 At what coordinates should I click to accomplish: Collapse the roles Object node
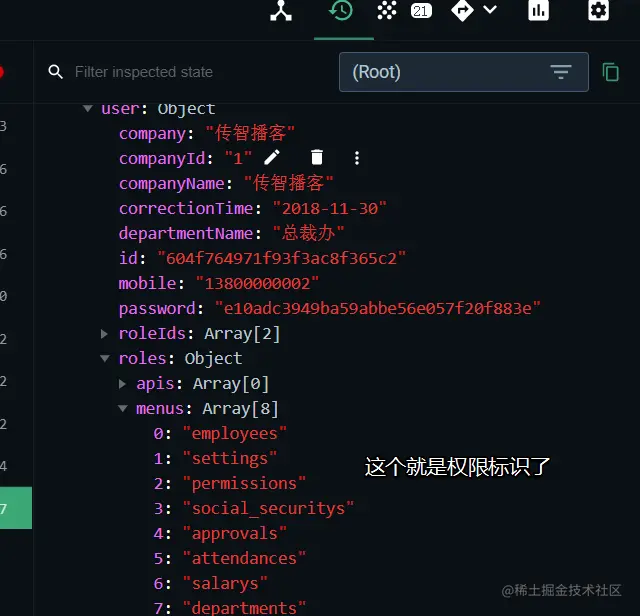pos(105,358)
